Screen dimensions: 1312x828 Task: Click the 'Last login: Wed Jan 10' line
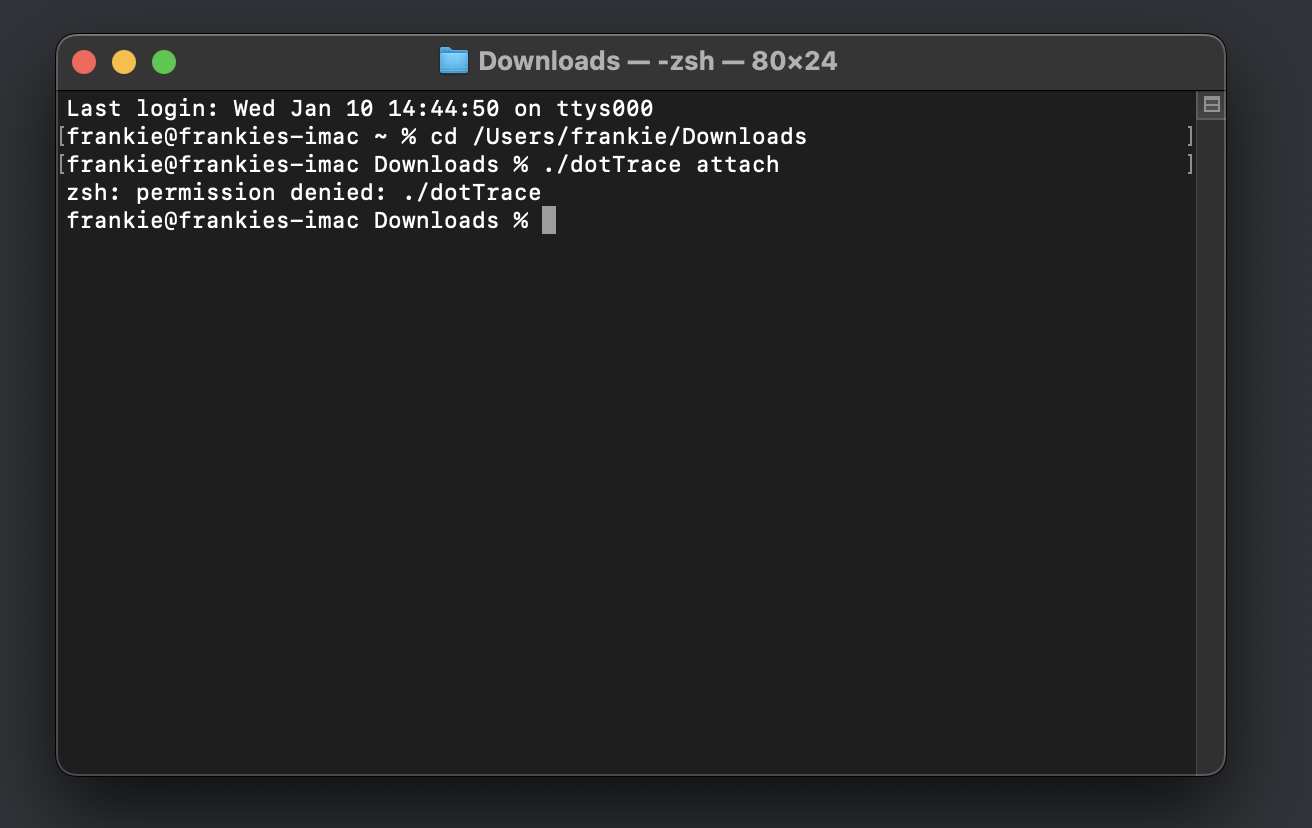(x=360, y=108)
